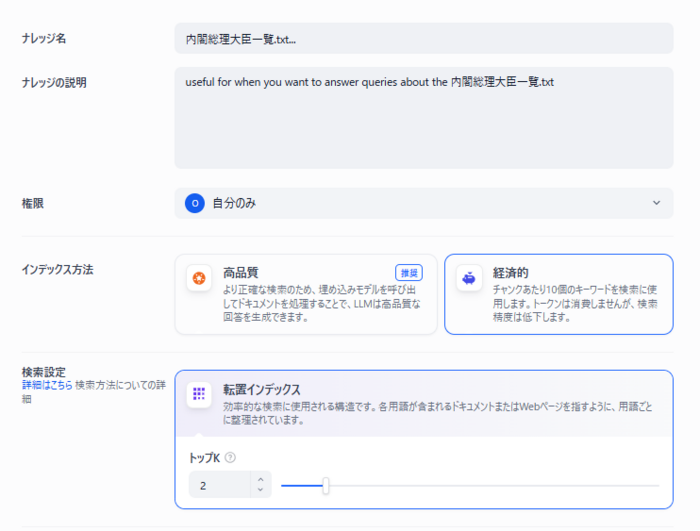Click the Top K help question mark icon
Image resolution: width=700 pixels, height=531 pixels.
point(230,458)
